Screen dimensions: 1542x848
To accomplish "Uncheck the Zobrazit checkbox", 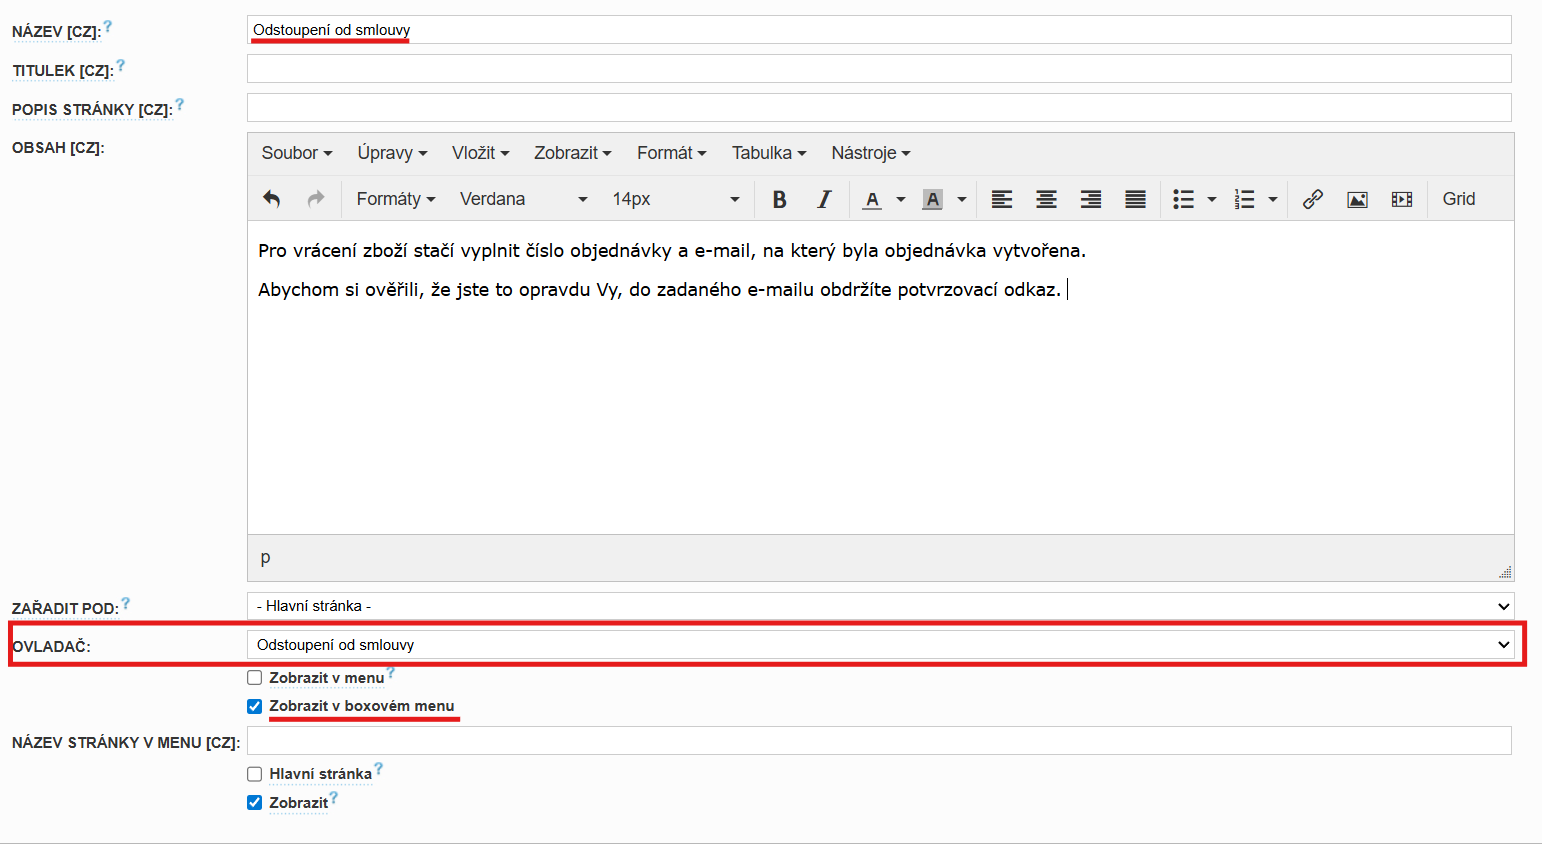I will pos(255,803).
